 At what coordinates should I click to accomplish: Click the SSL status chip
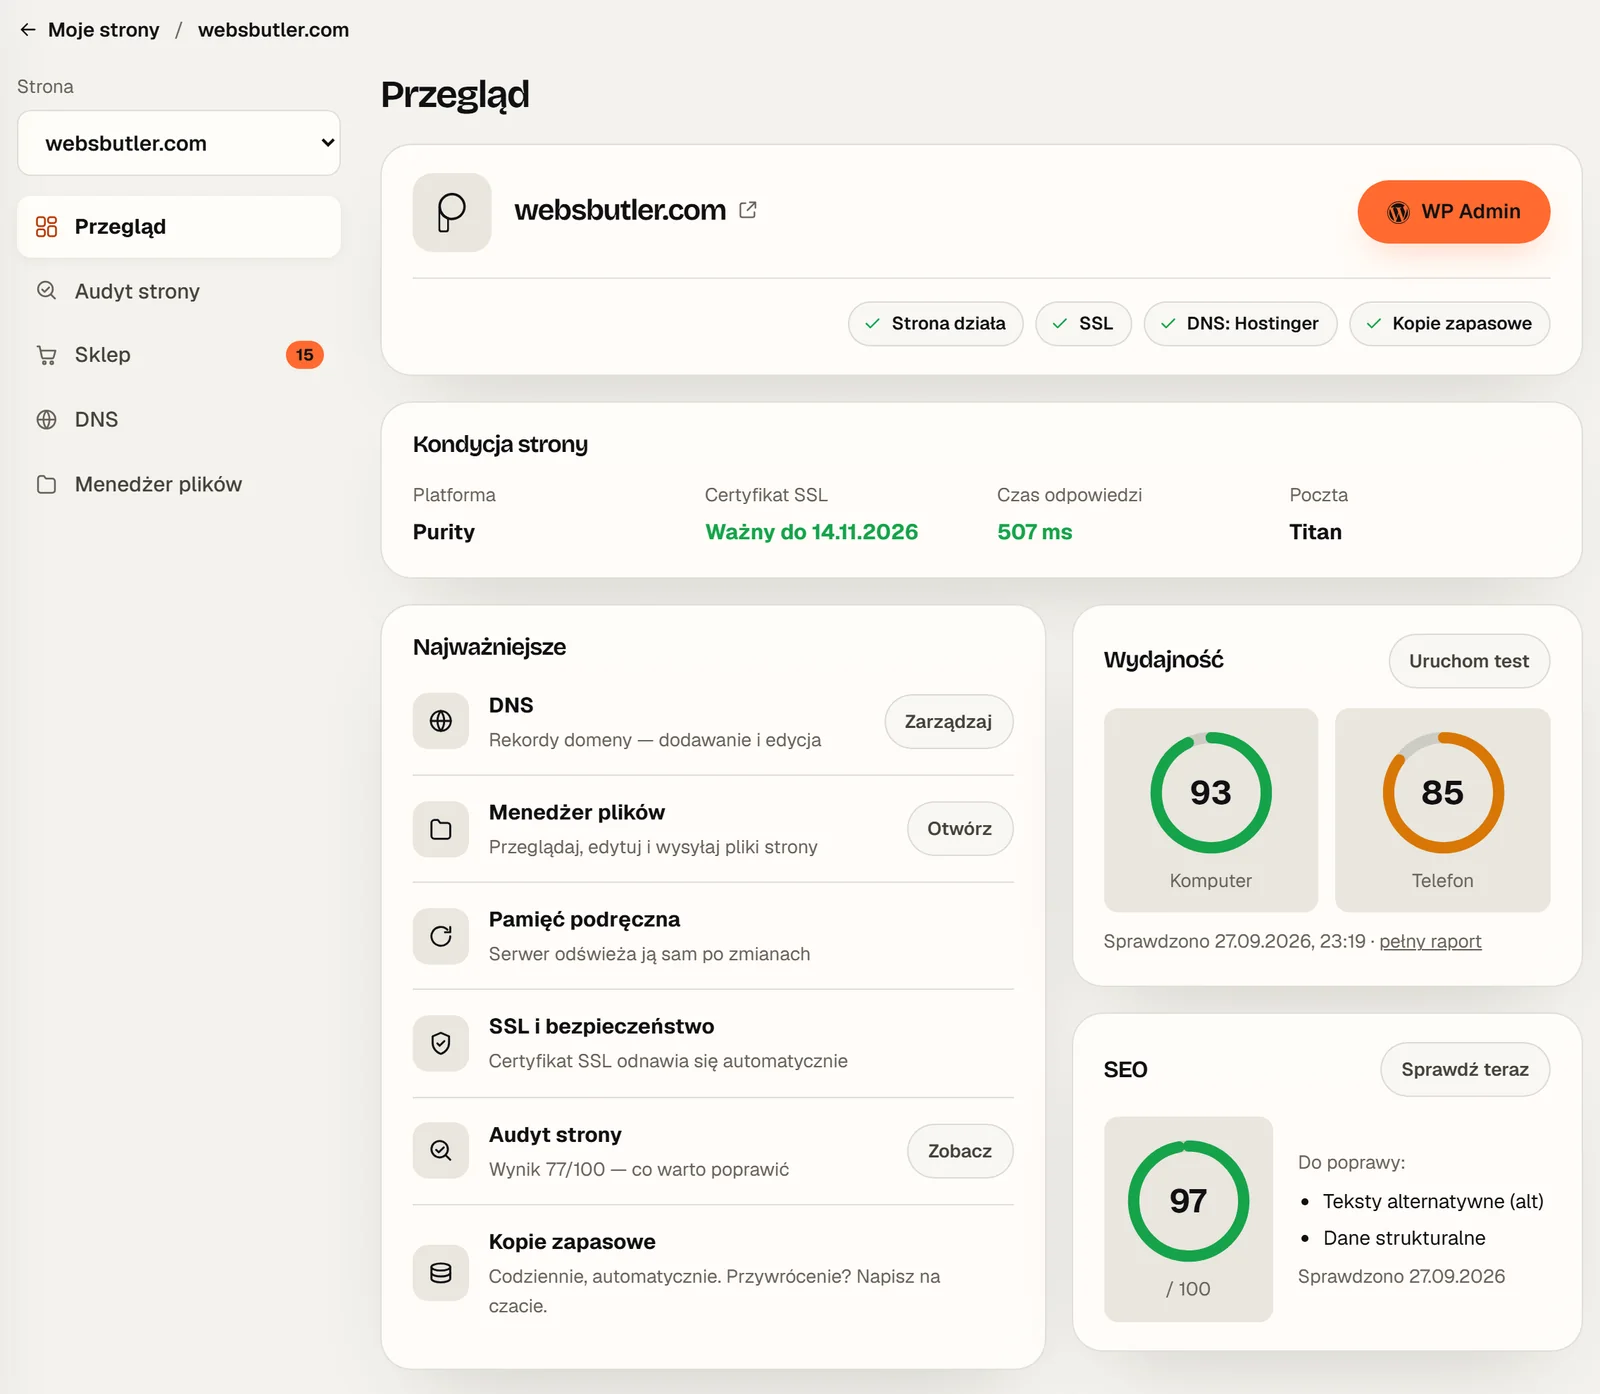pos(1083,324)
